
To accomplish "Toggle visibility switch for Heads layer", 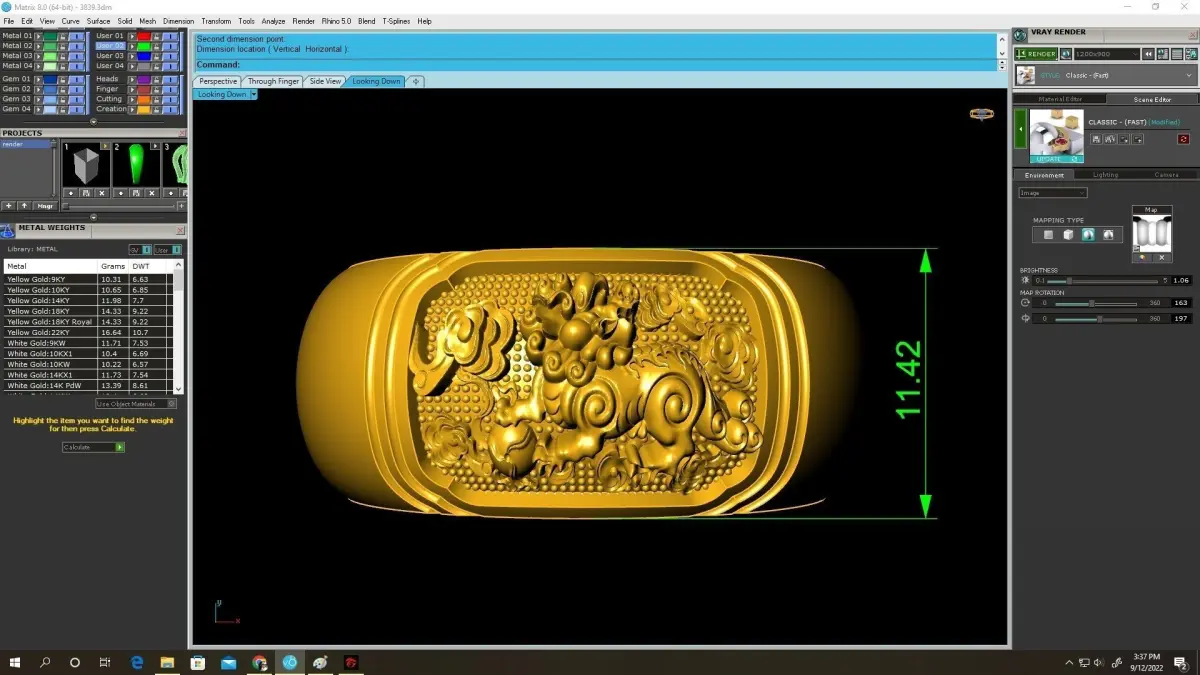I will point(171,79).
